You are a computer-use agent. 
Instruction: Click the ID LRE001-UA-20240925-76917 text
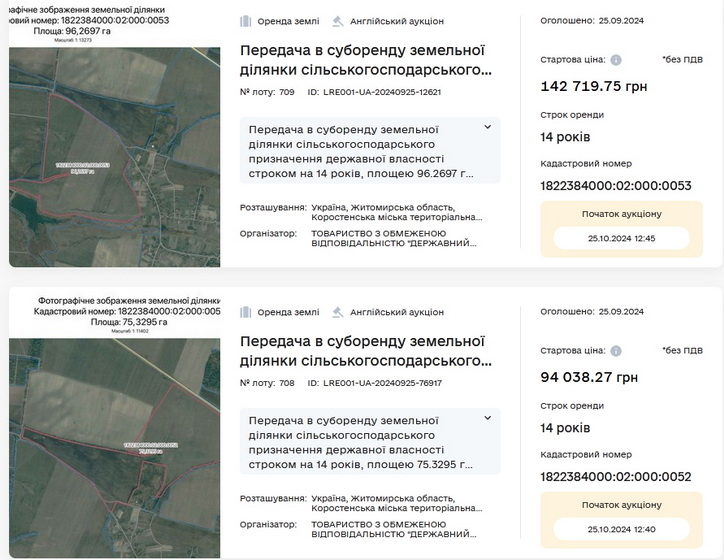tap(374, 383)
